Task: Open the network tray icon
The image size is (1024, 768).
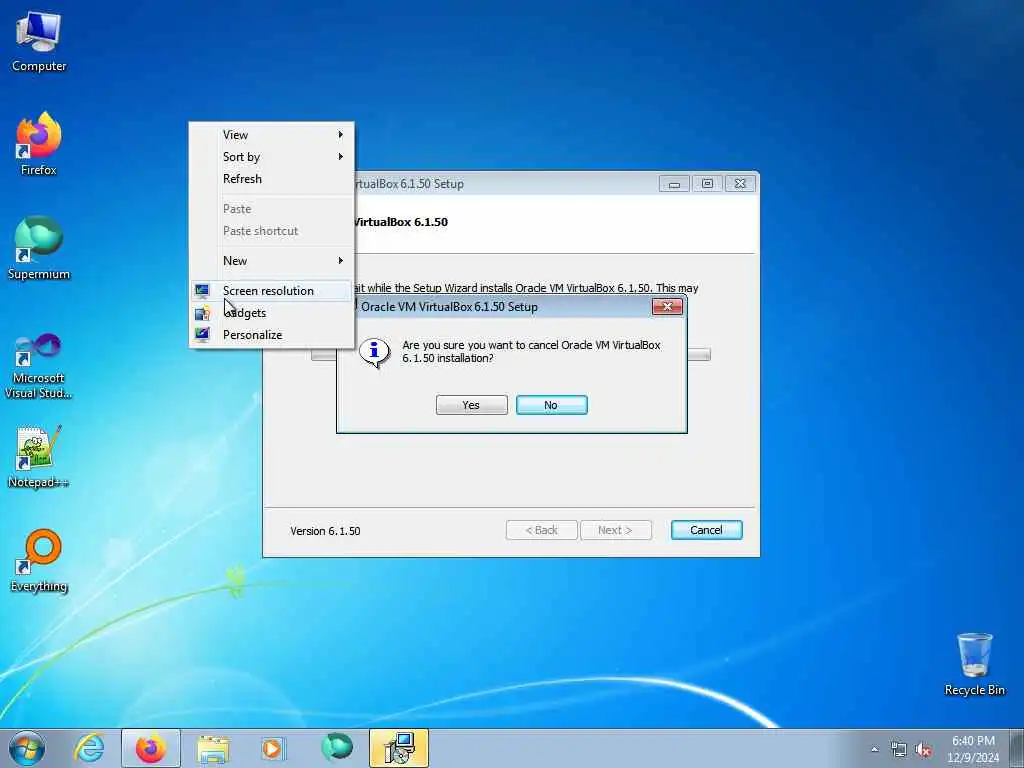Action: (x=899, y=750)
